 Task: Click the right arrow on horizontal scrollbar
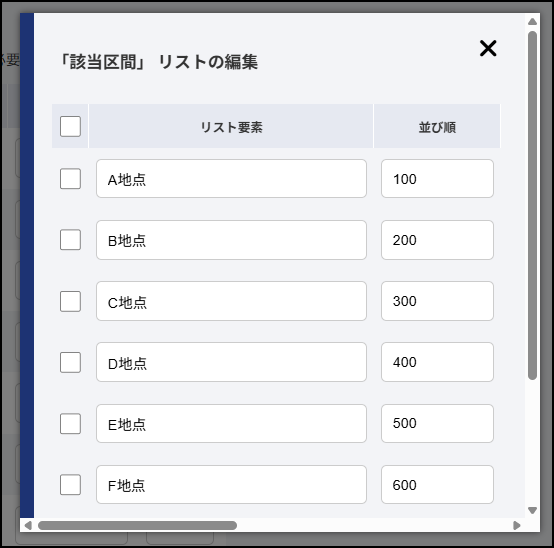pyautogui.click(x=517, y=525)
